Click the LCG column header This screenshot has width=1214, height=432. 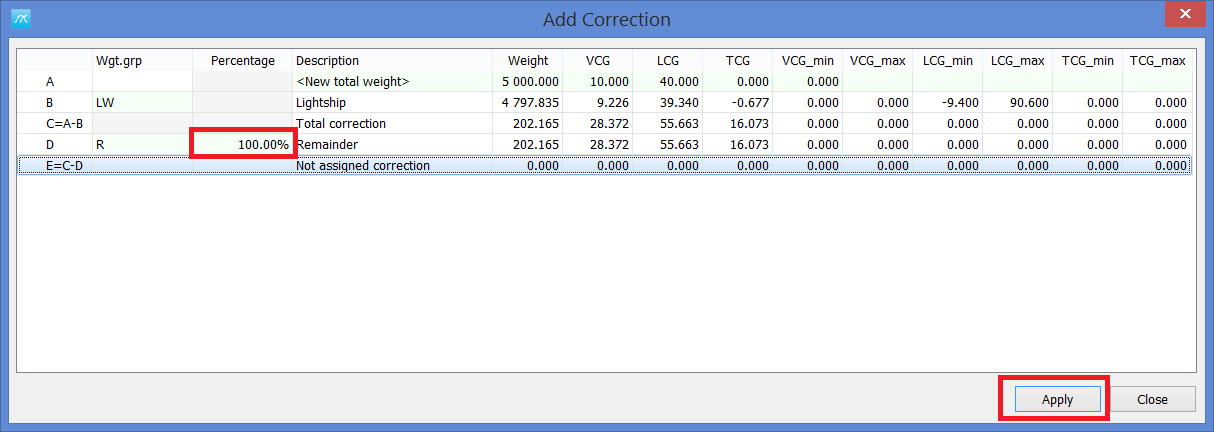pos(667,61)
